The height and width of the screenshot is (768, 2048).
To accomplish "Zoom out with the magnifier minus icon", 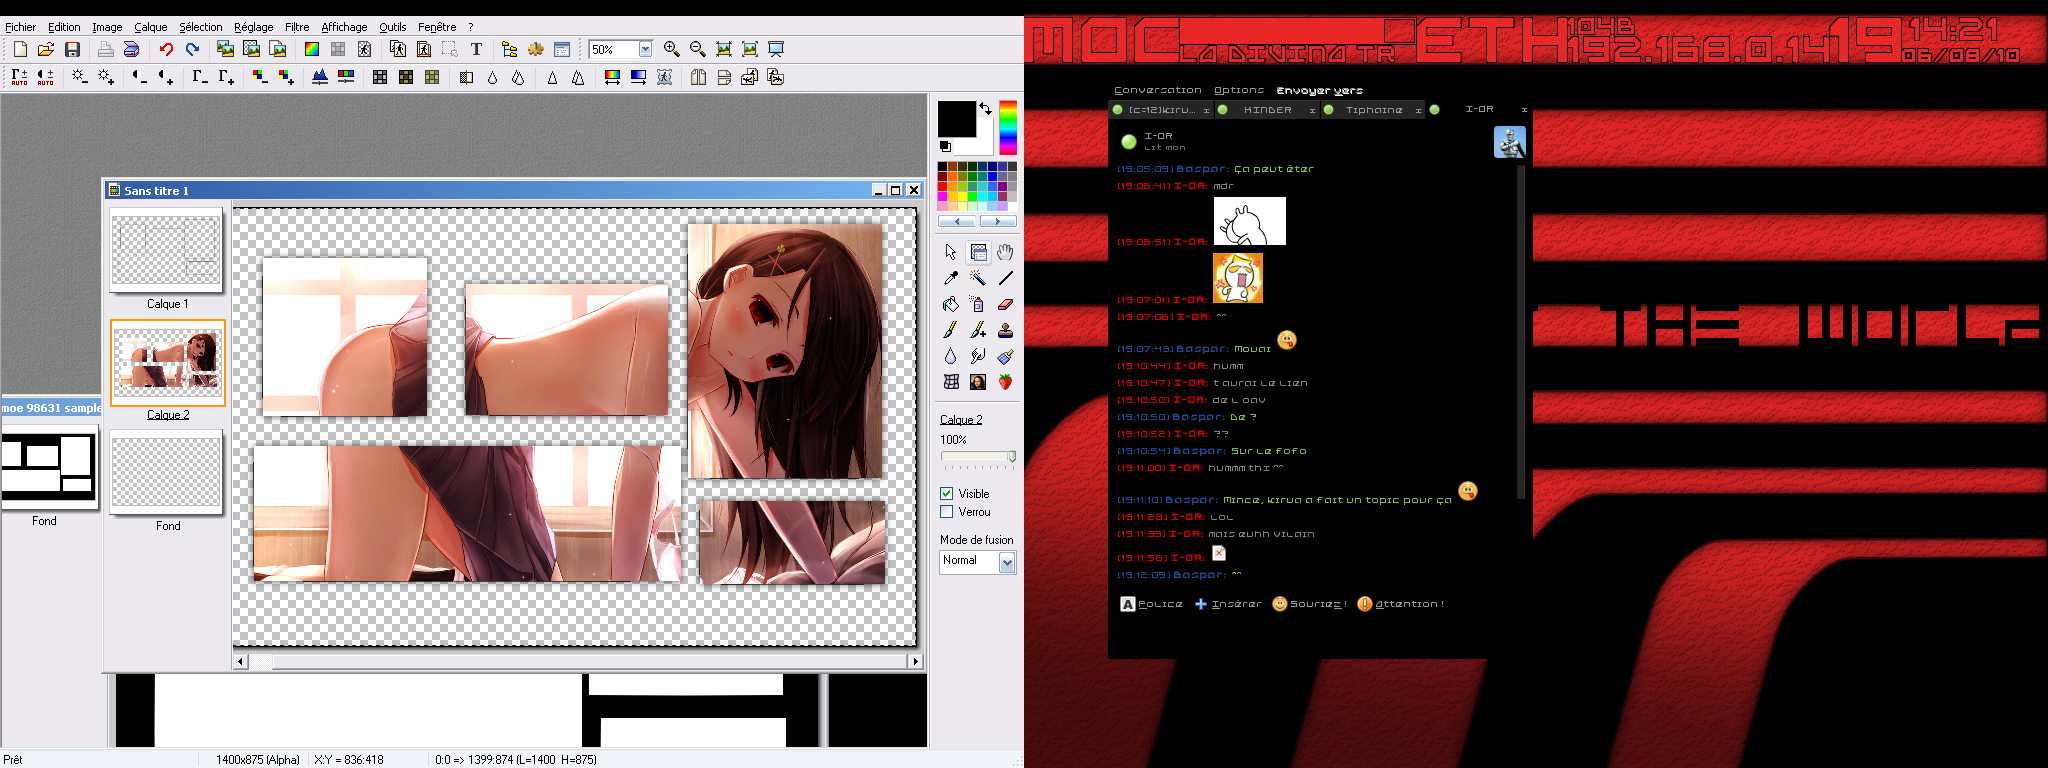I will (698, 49).
